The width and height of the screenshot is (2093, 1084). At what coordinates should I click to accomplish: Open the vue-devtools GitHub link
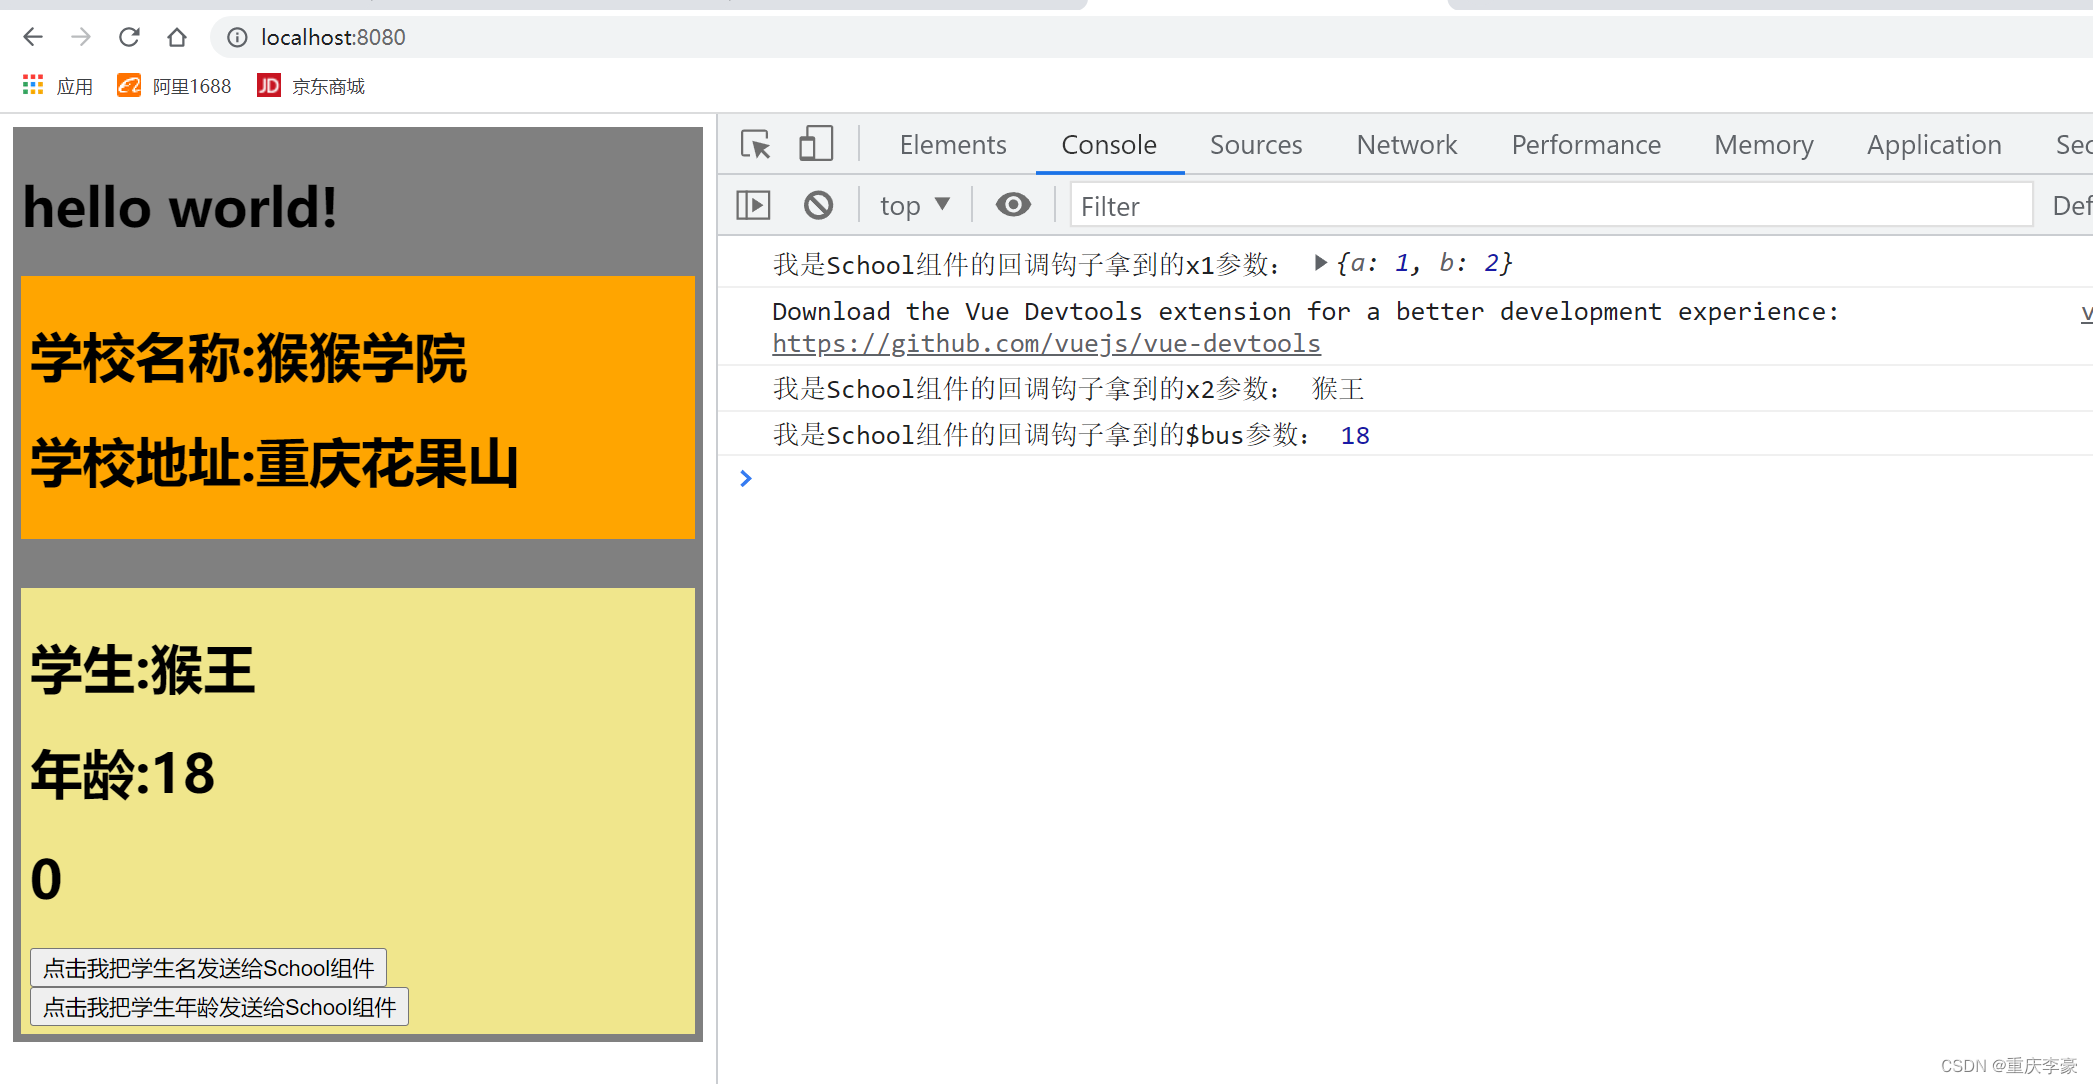[1046, 344]
